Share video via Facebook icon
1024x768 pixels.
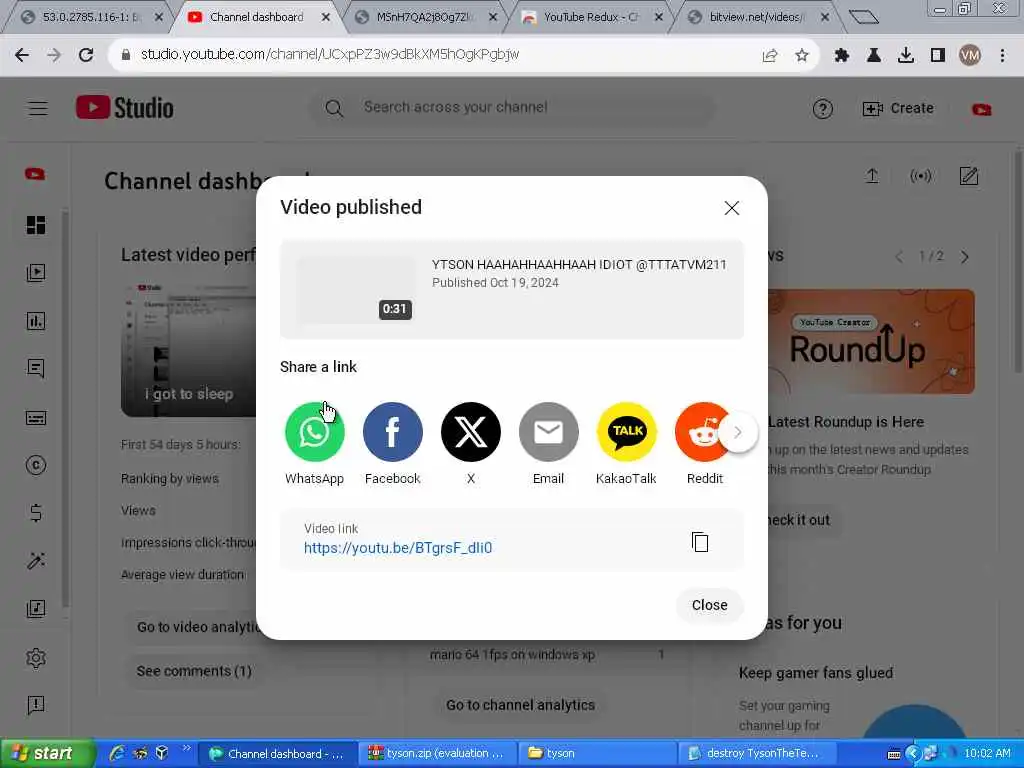[x=392, y=432]
